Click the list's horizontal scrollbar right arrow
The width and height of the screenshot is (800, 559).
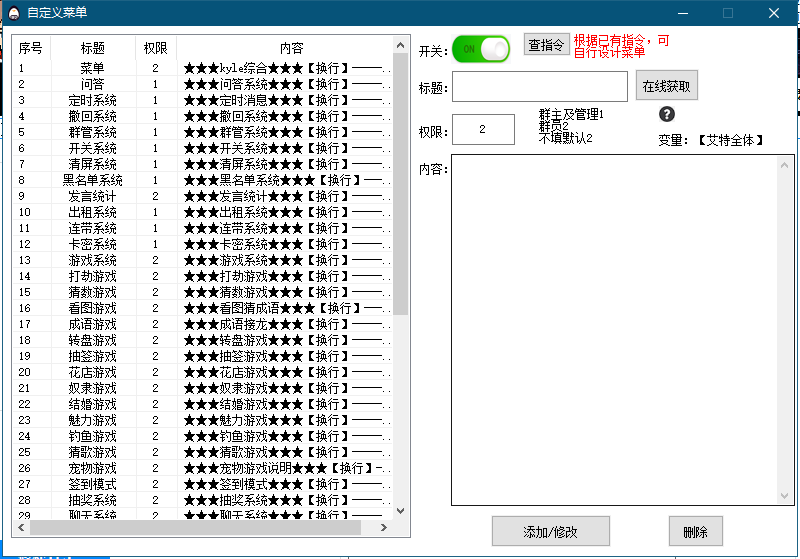(x=384, y=527)
